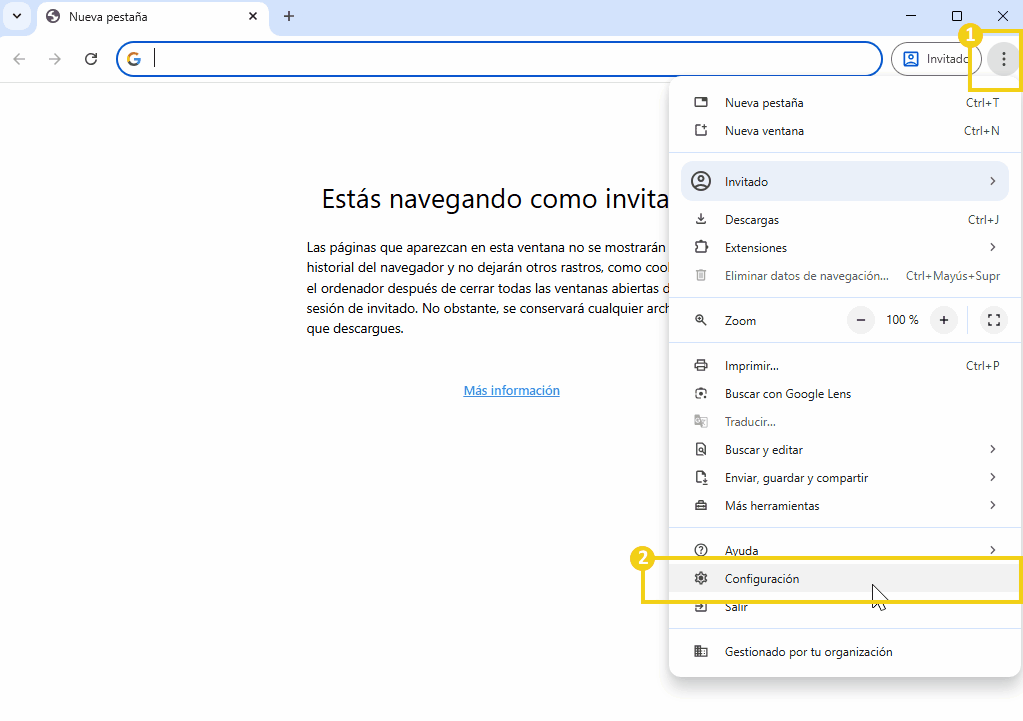Reload the page with the refresh icon
This screenshot has height=721, width=1023.
click(x=91, y=59)
